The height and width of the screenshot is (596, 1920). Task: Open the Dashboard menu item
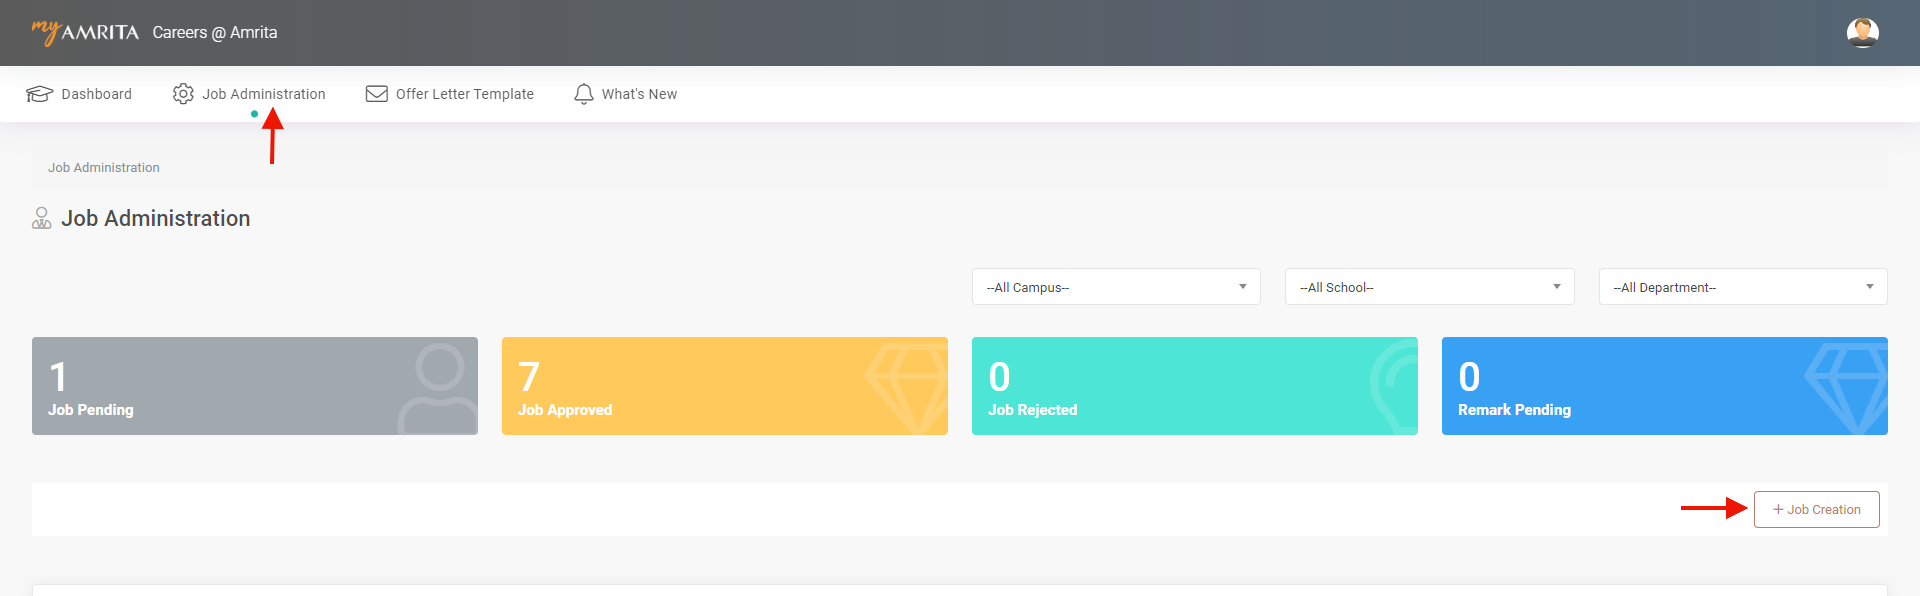[x=79, y=94]
